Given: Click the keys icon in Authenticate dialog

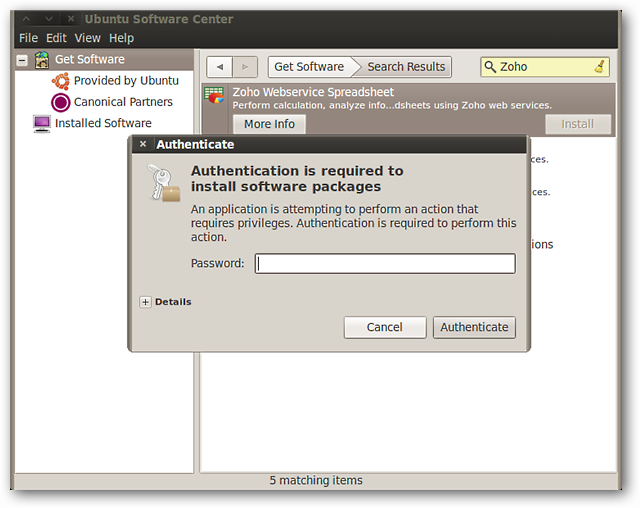Looking at the screenshot, I should pos(164,182).
